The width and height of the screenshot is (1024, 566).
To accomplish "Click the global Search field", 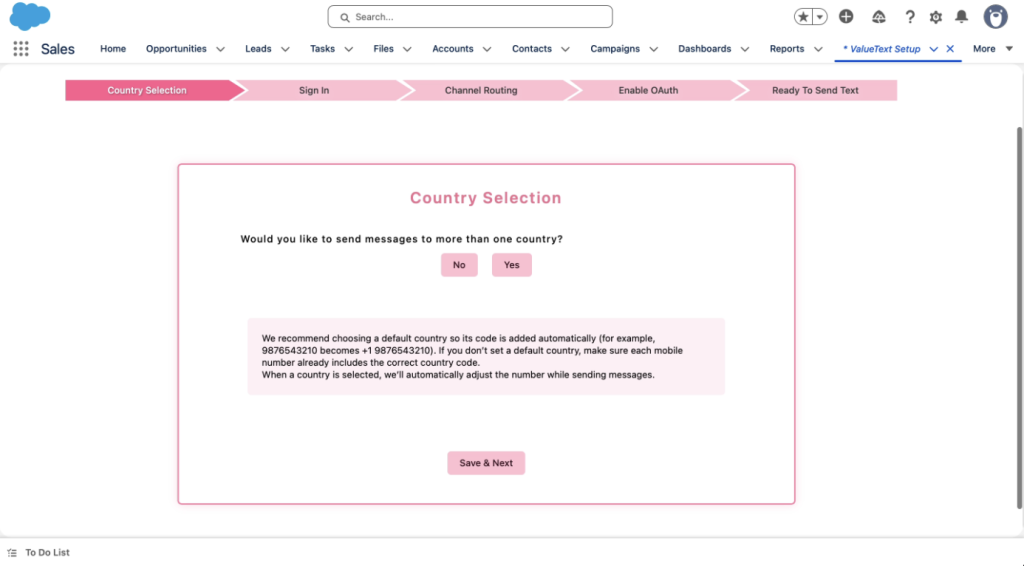I will tap(470, 17).
